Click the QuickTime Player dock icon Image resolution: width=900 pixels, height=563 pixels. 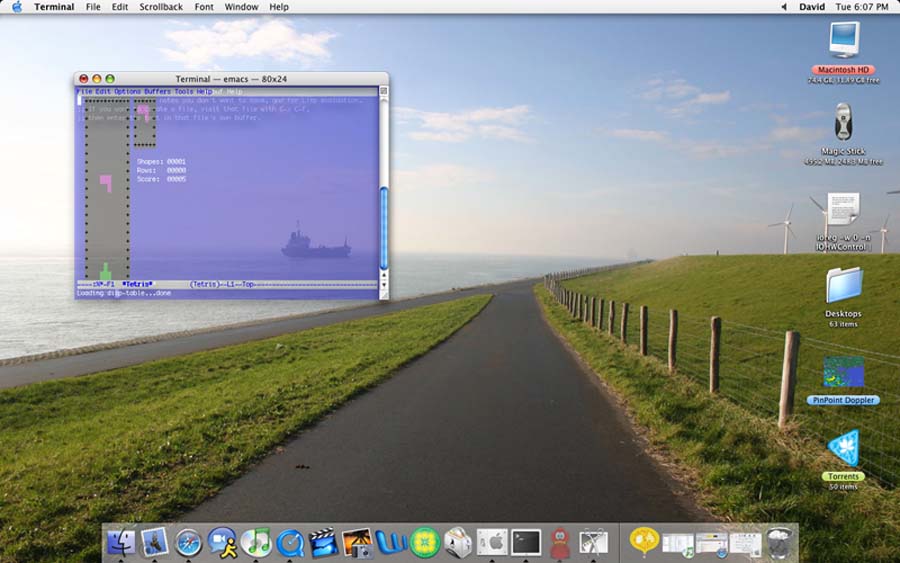pyautogui.click(x=290, y=542)
